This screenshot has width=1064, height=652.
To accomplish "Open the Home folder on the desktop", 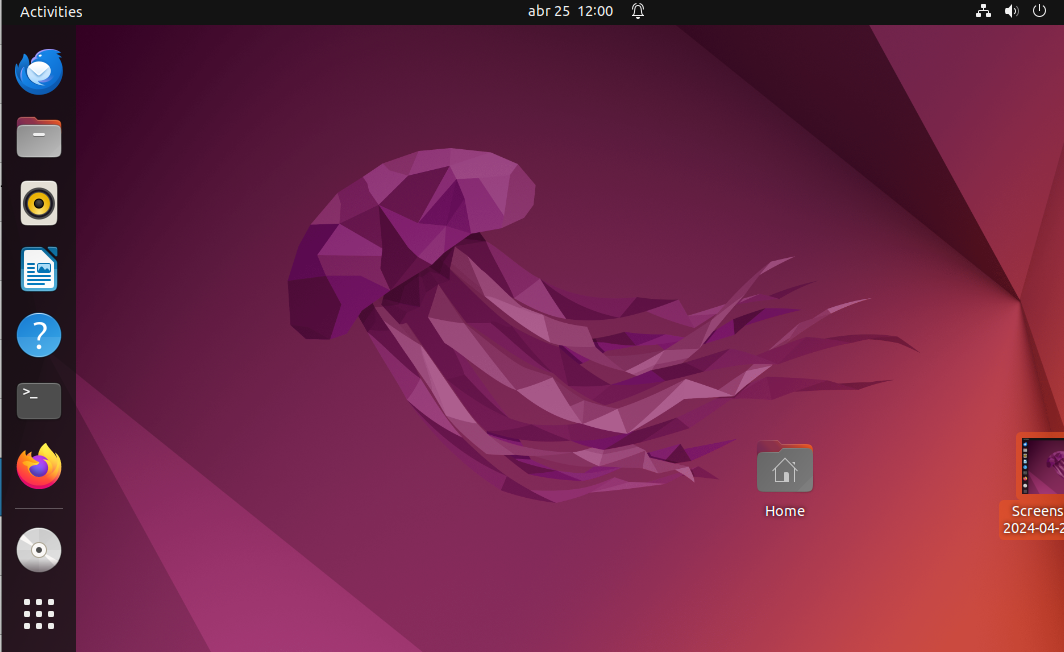I will coord(785,467).
